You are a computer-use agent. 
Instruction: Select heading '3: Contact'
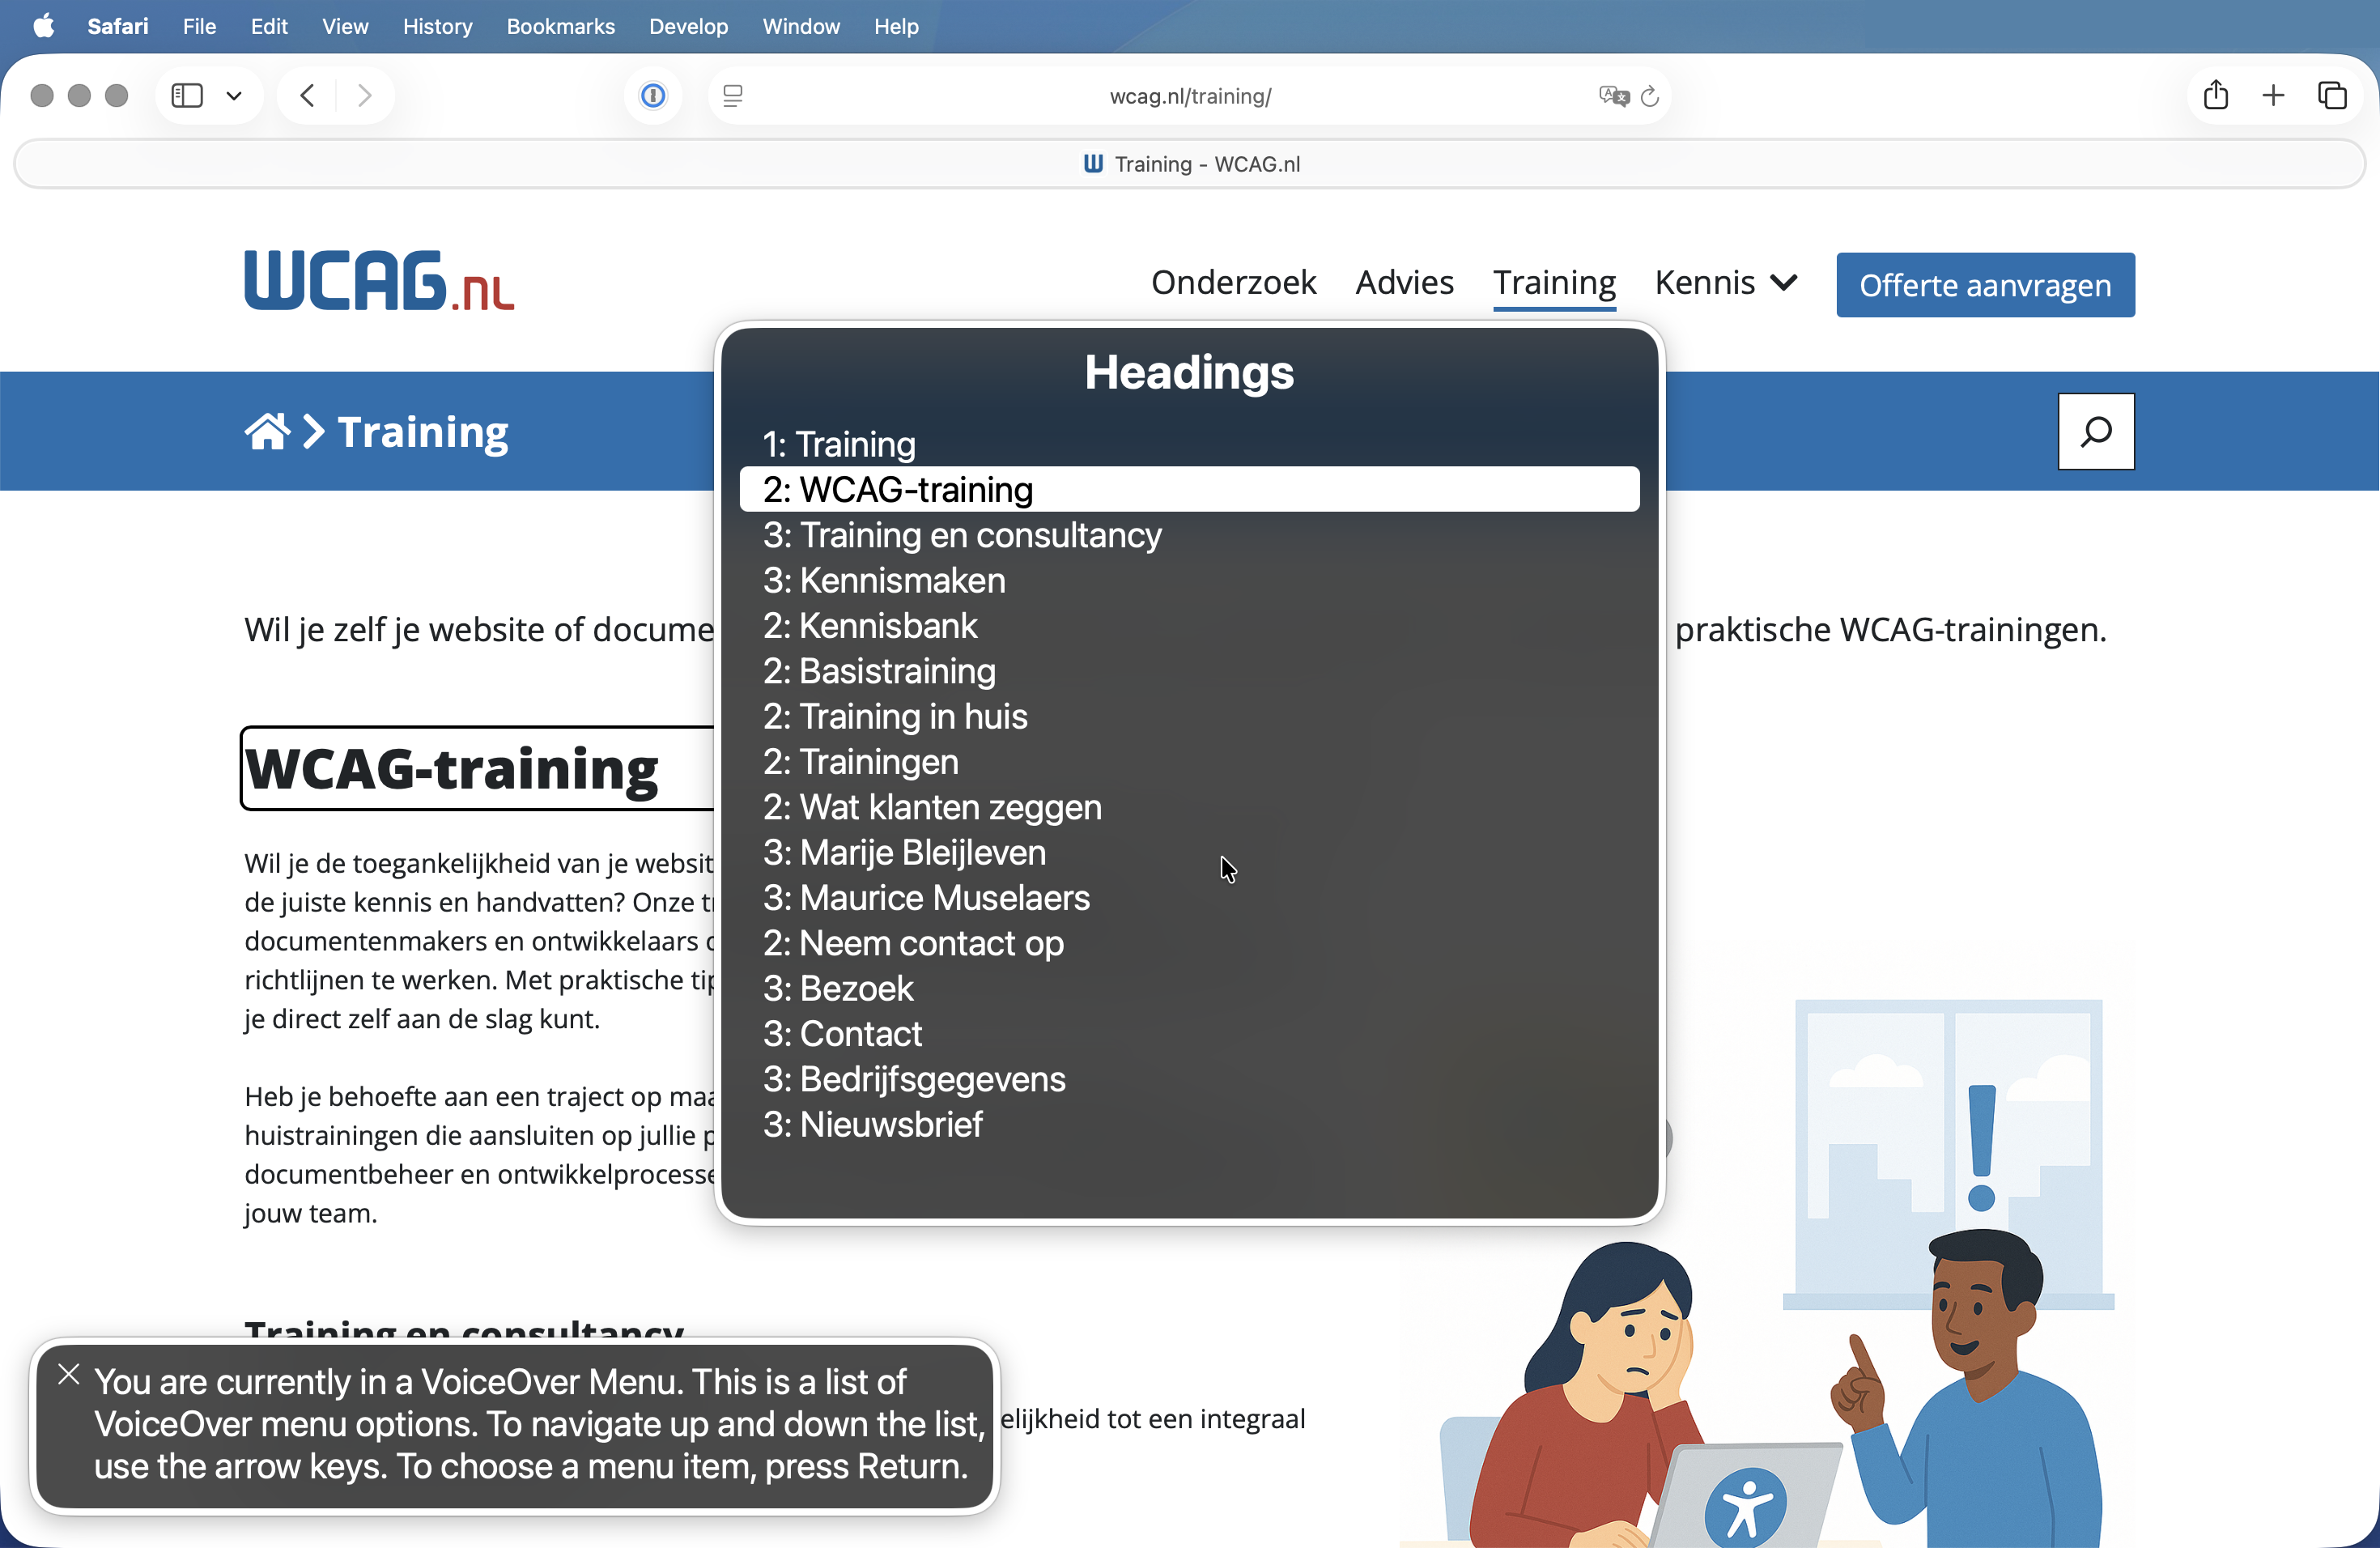[1189, 1034]
